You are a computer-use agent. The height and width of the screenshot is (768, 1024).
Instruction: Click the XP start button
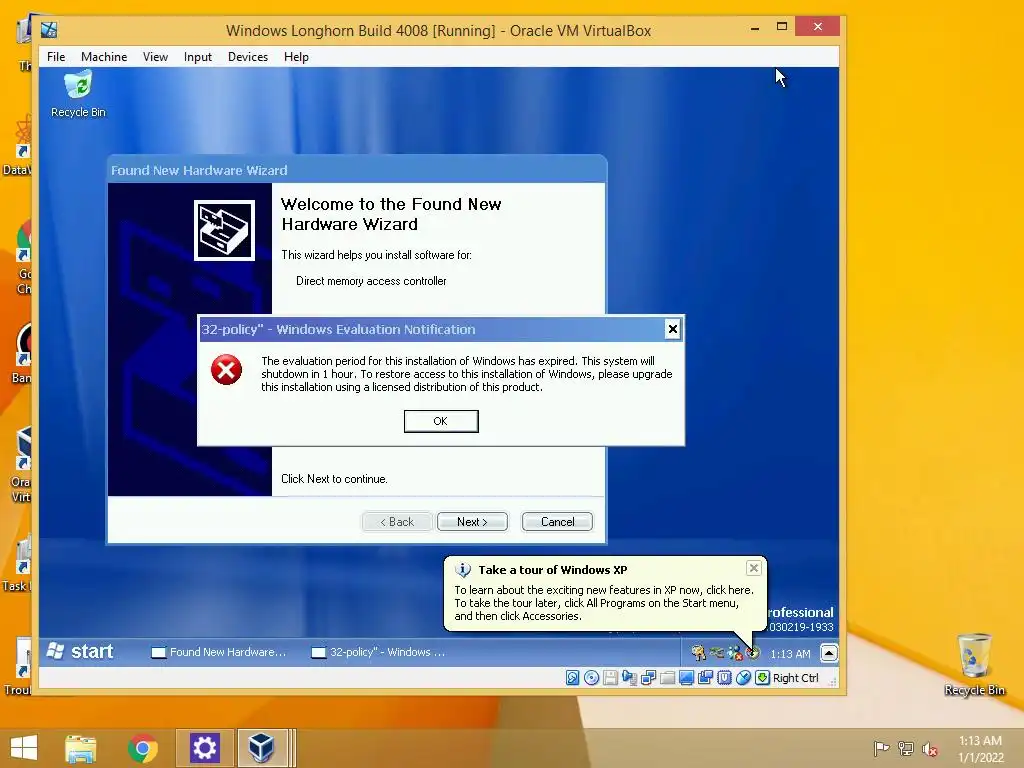81,652
